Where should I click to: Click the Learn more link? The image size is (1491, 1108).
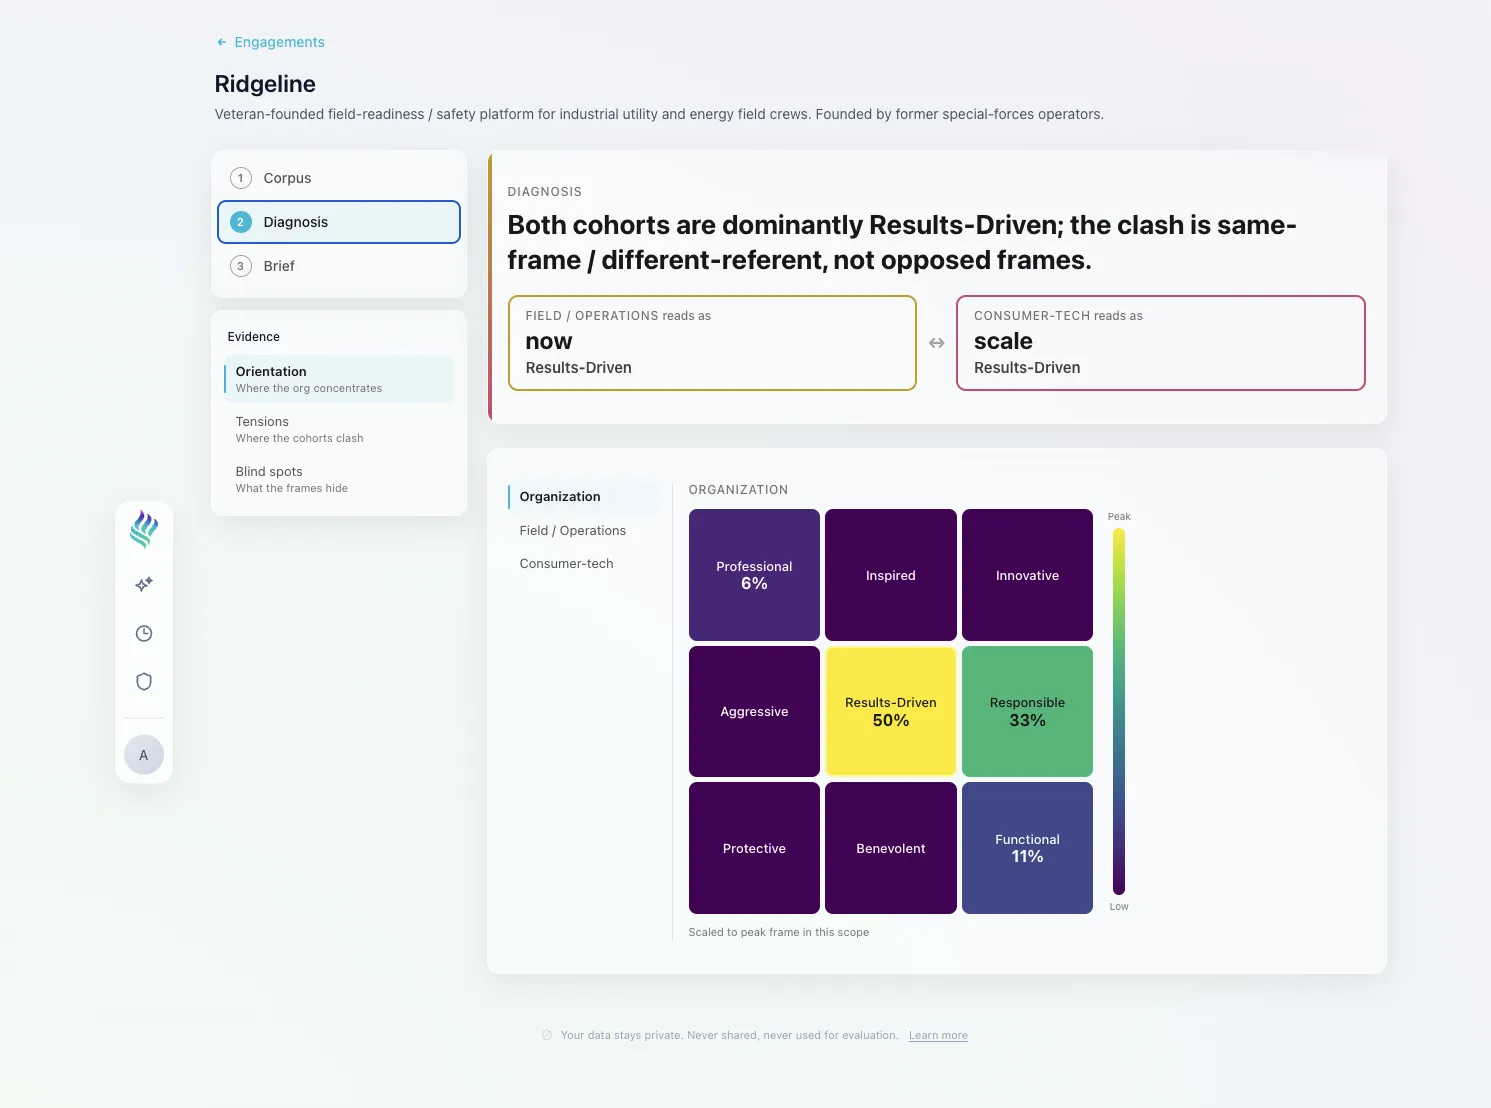pos(938,1035)
